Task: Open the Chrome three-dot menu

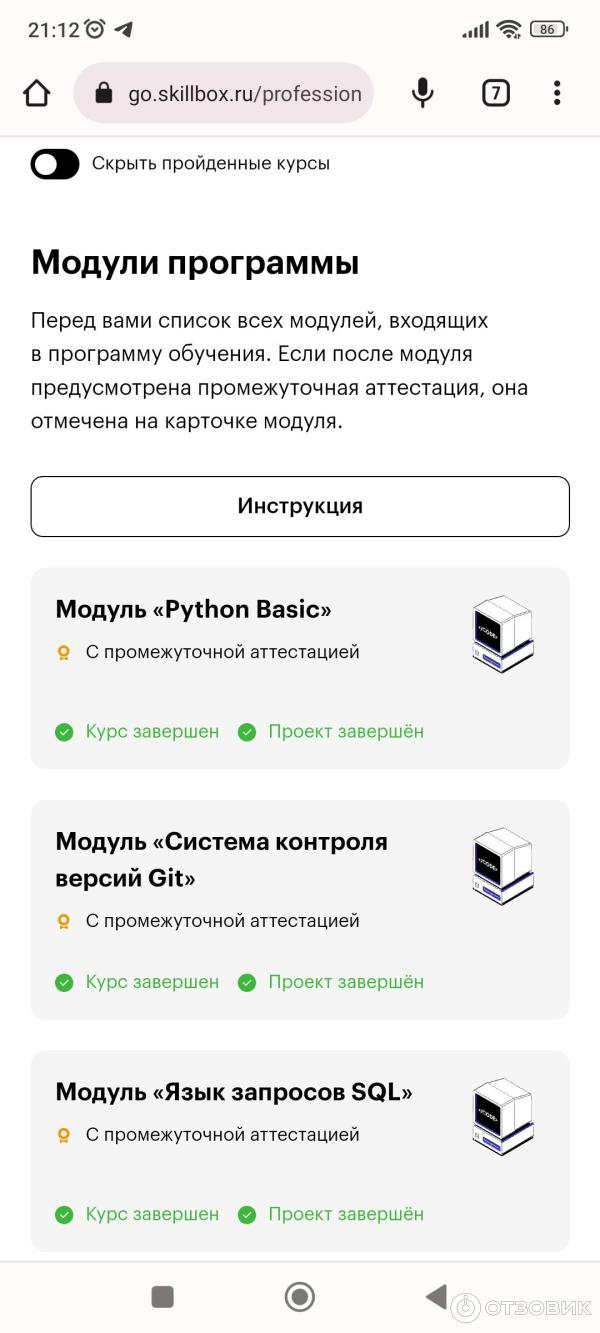Action: pyautogui.click(x=557, y=92)
